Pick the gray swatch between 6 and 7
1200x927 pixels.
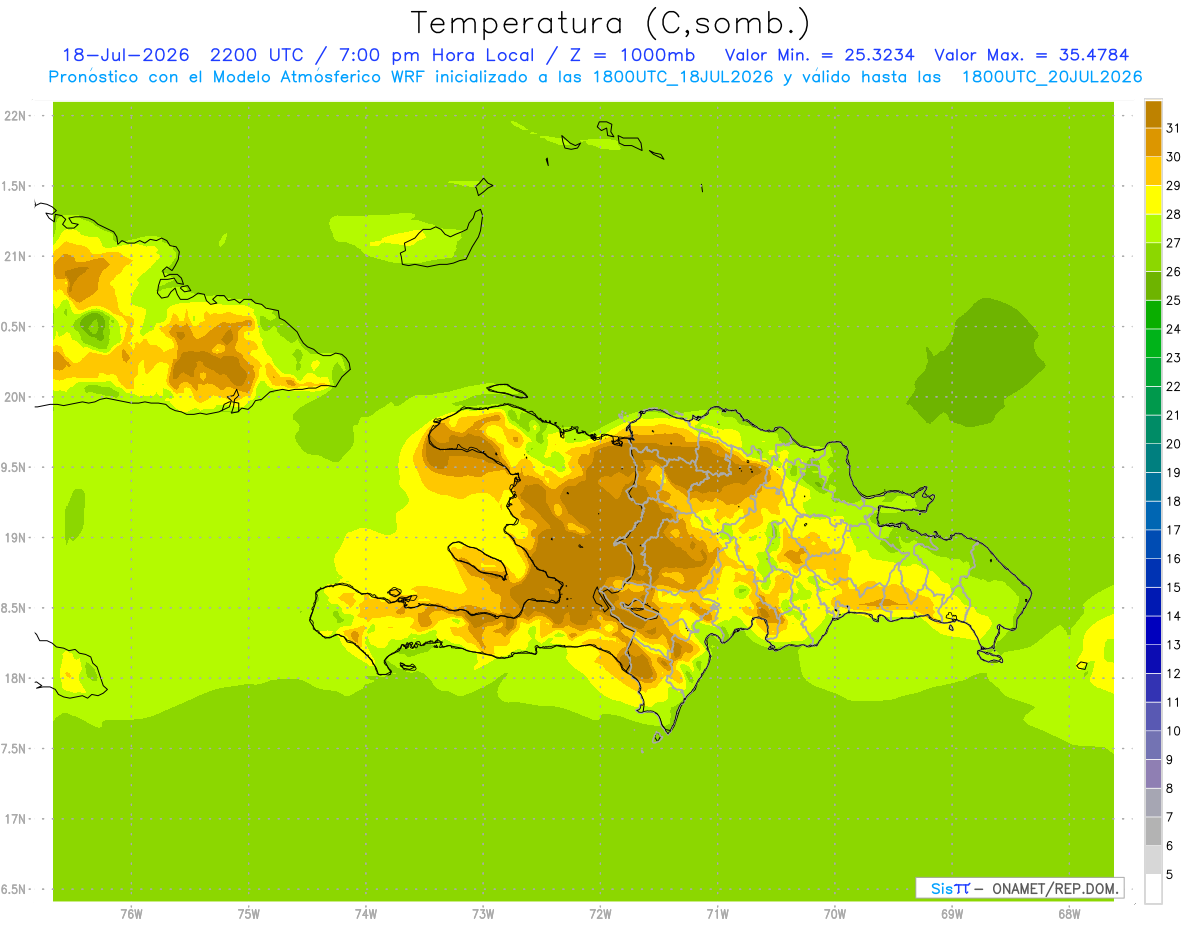1153,831
